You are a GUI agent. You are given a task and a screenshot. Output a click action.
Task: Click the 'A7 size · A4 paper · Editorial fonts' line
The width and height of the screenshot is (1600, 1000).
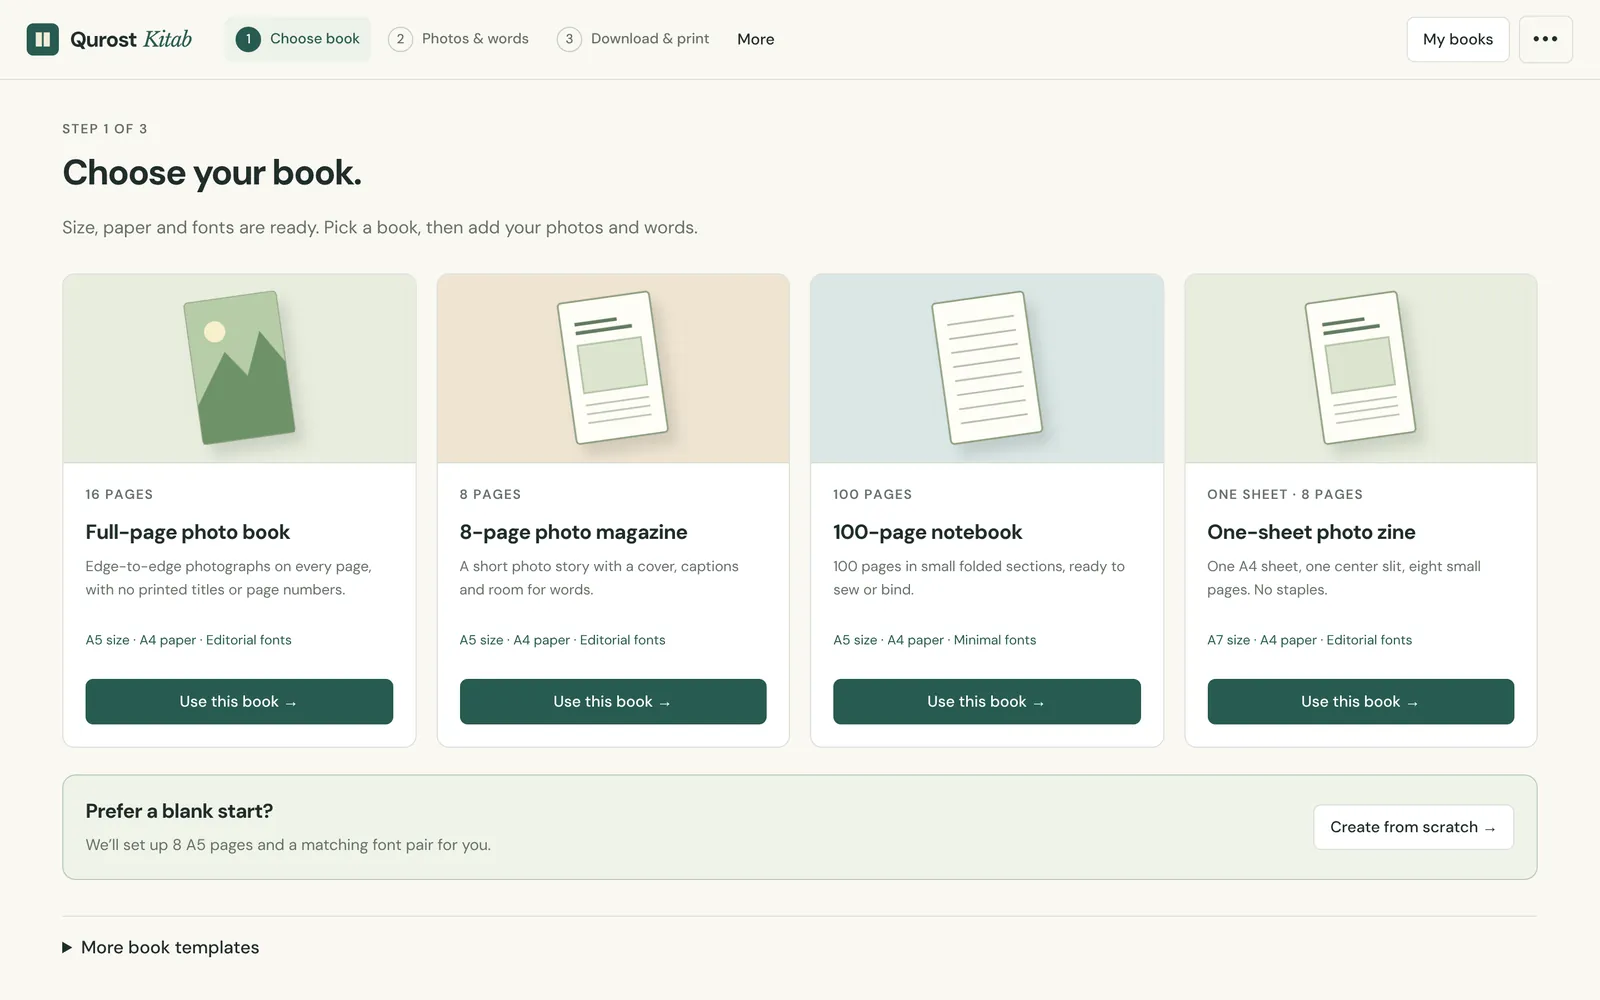(1309, 640)
